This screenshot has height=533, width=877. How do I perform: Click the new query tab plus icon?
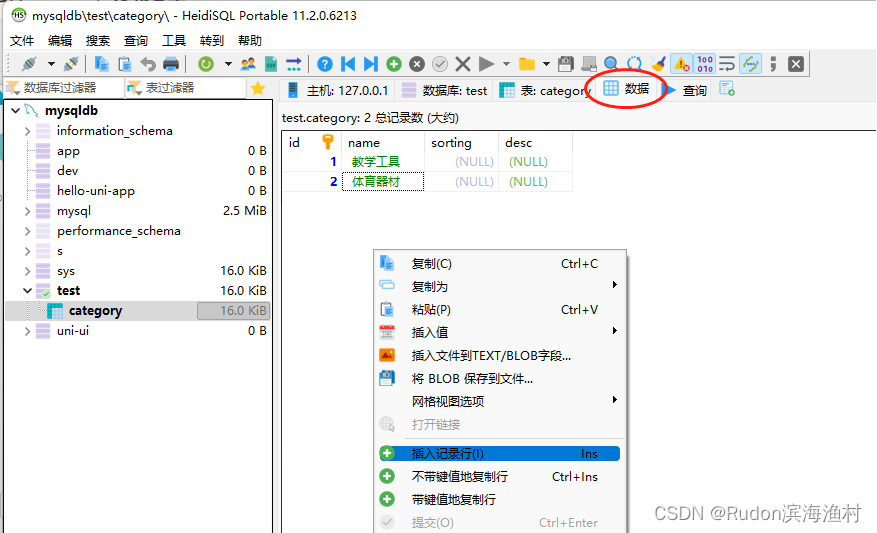pyautogui.click(x=727, y=89)
